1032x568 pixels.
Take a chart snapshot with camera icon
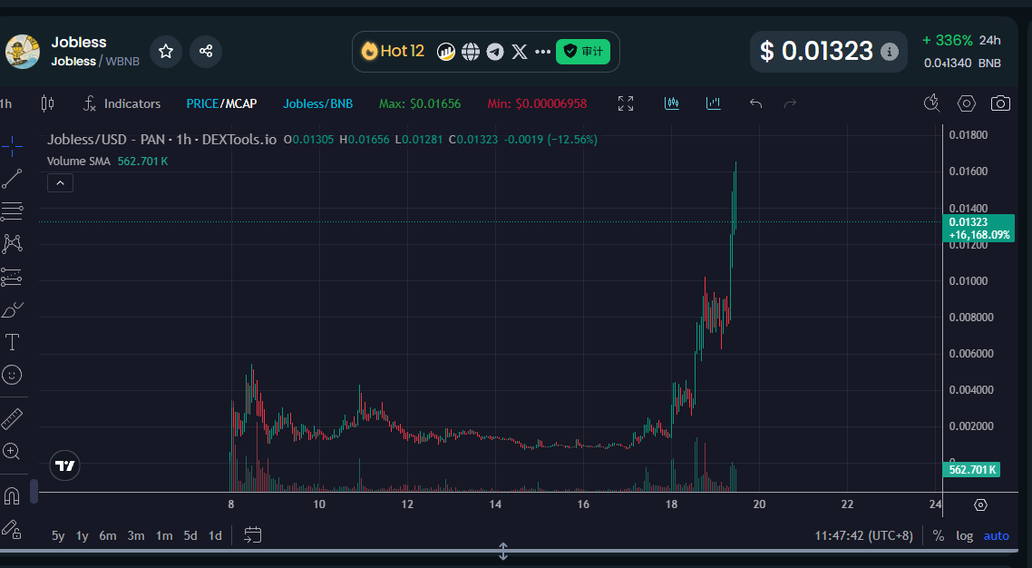1000,103
